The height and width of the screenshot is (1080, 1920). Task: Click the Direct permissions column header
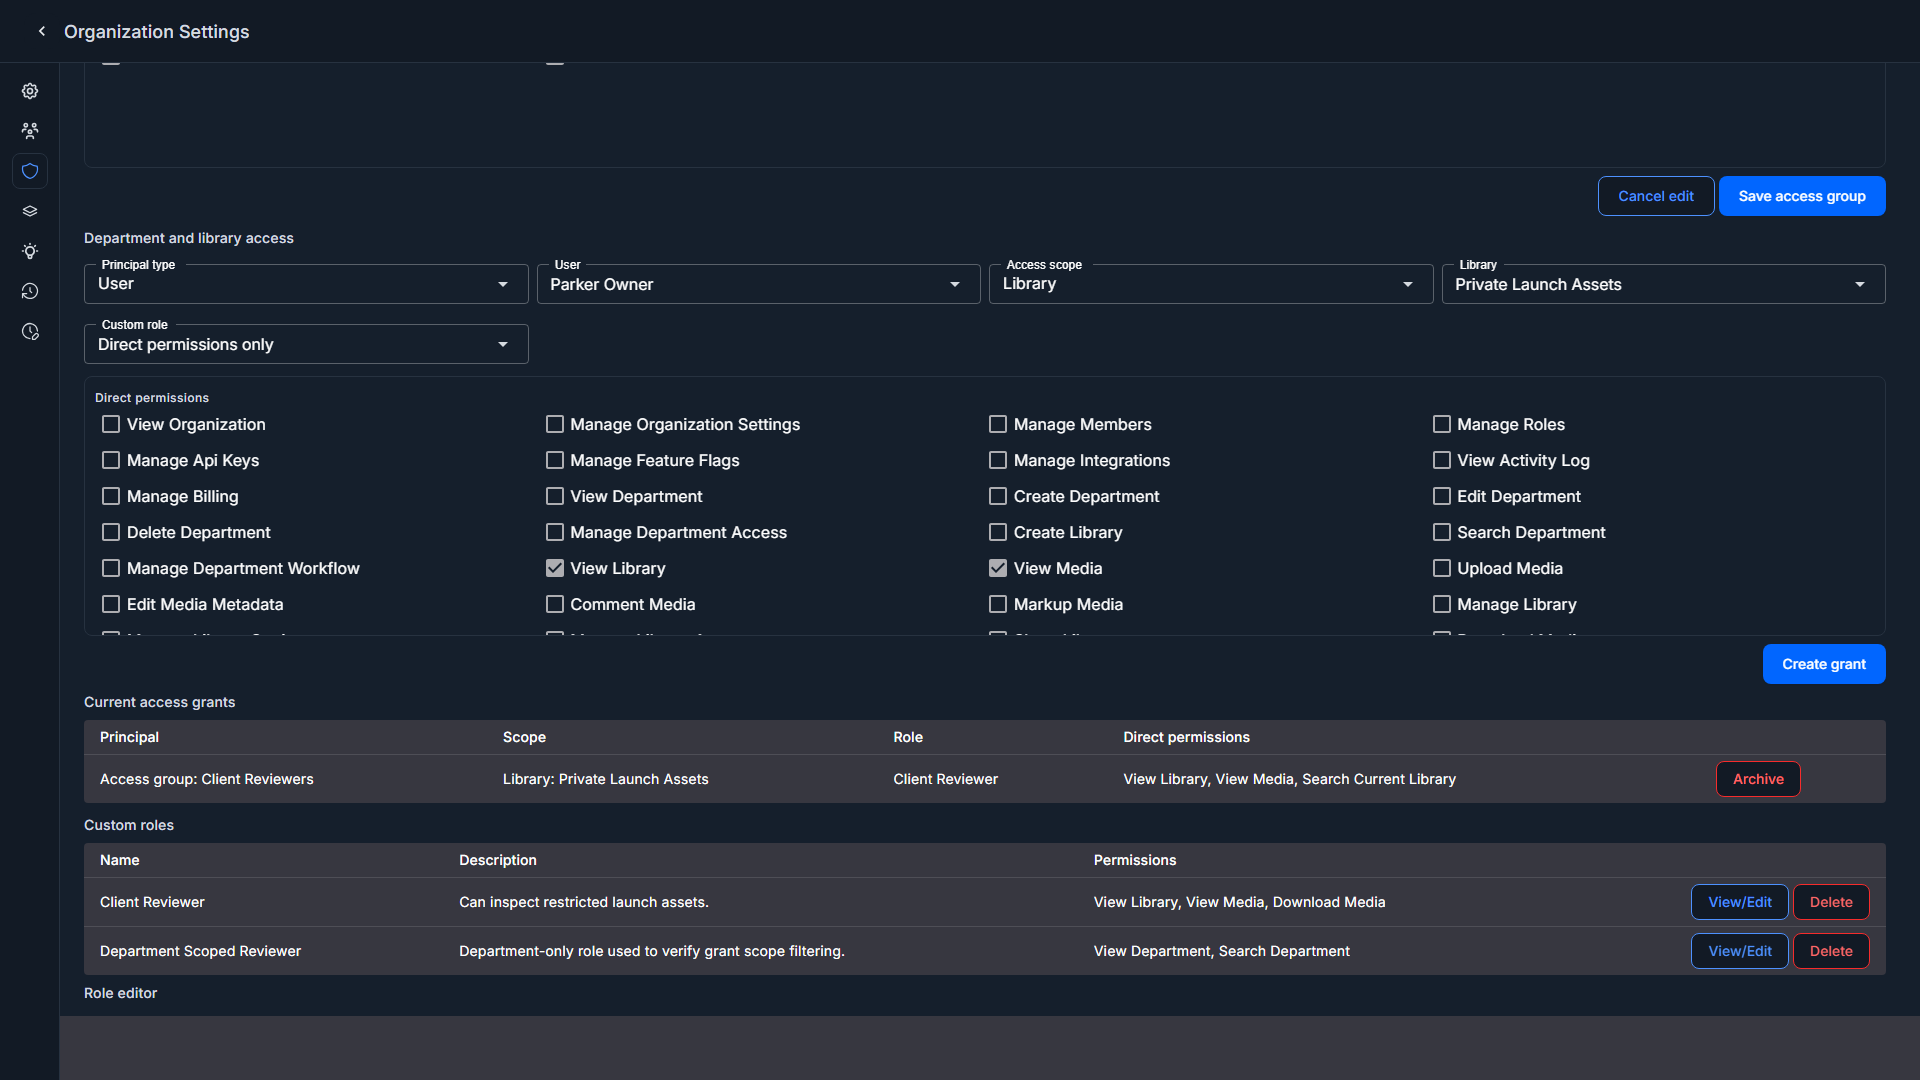click(x=1186, y=737)
